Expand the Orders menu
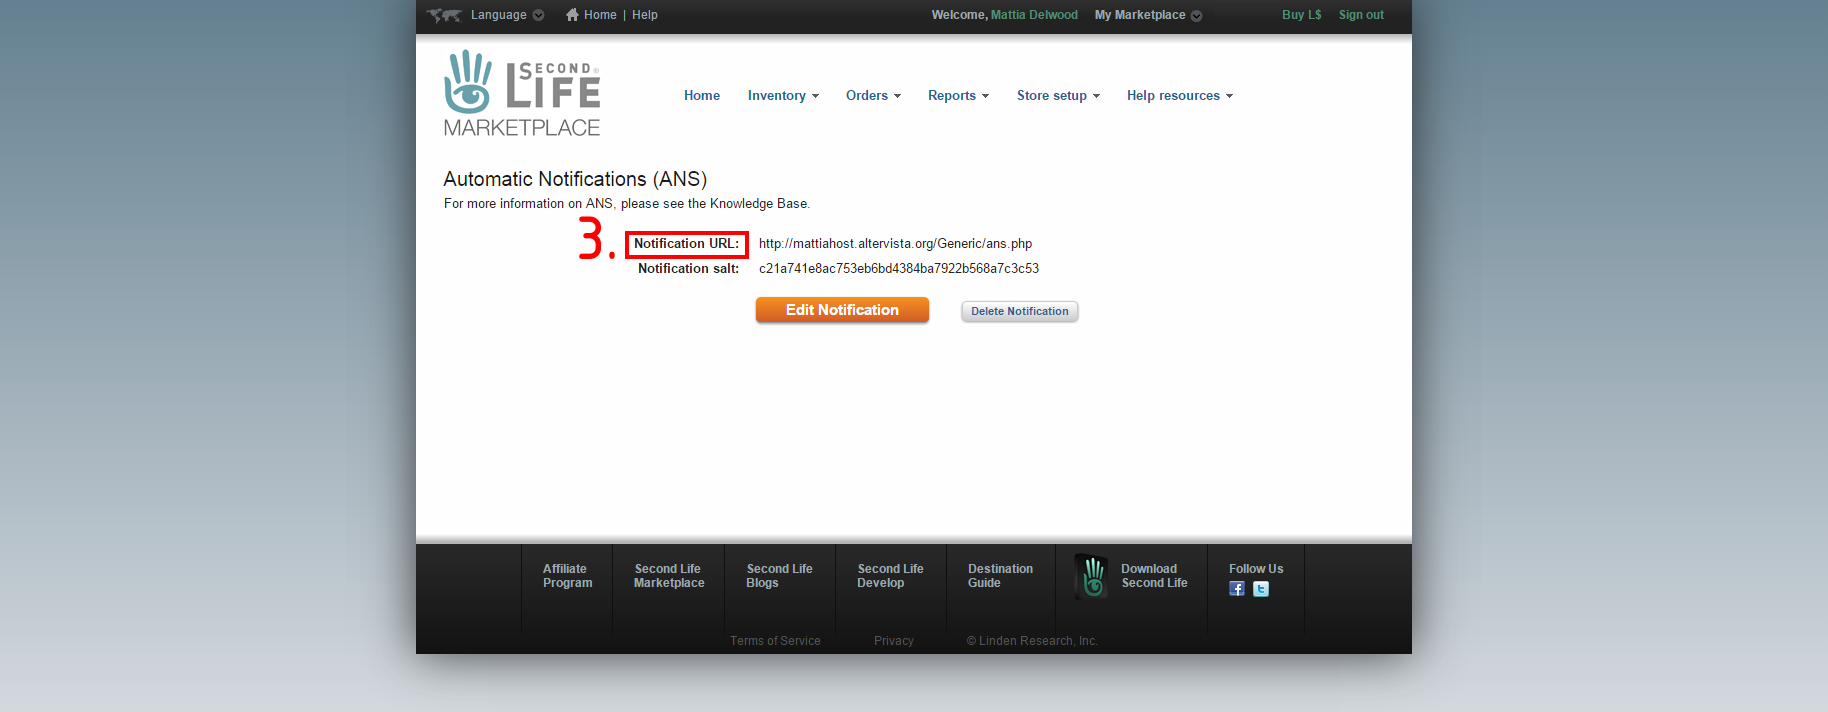Image resolution: width=1828 pixels, height=712 pixels. click(x=873, y=96)
